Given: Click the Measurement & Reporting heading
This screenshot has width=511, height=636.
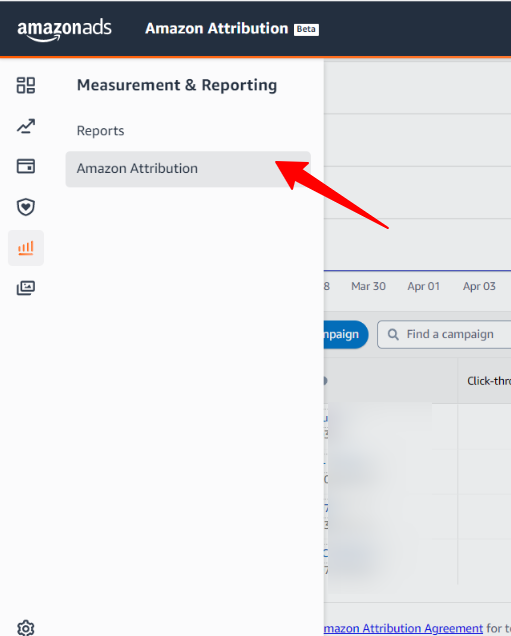Looking at the screenshot, I should [x=177, y=85].
